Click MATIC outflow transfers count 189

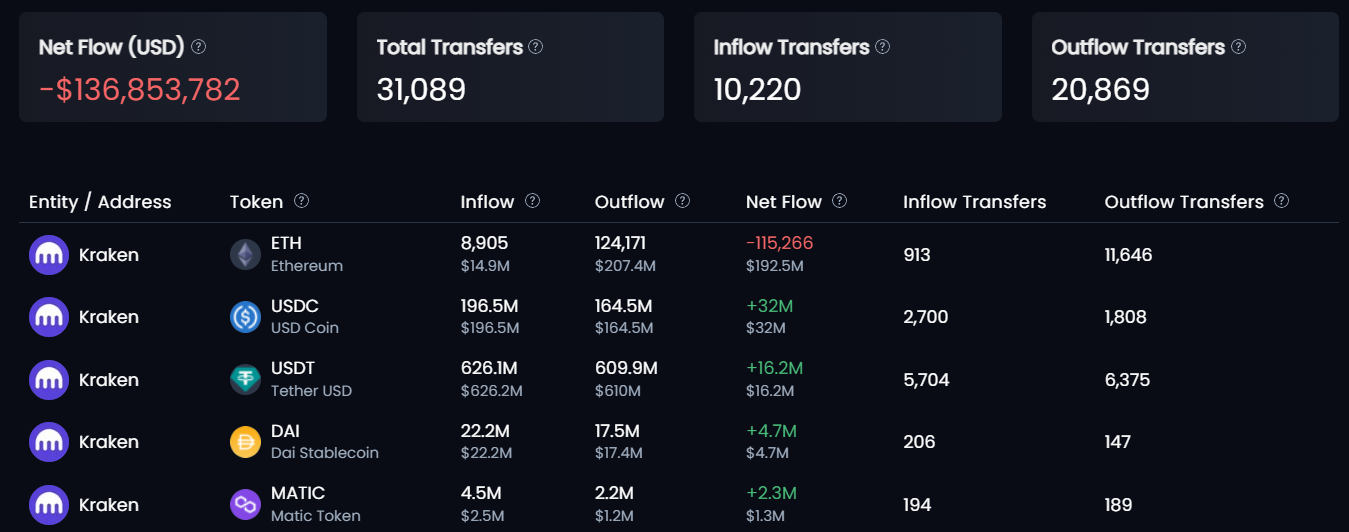click(1119, 505)
